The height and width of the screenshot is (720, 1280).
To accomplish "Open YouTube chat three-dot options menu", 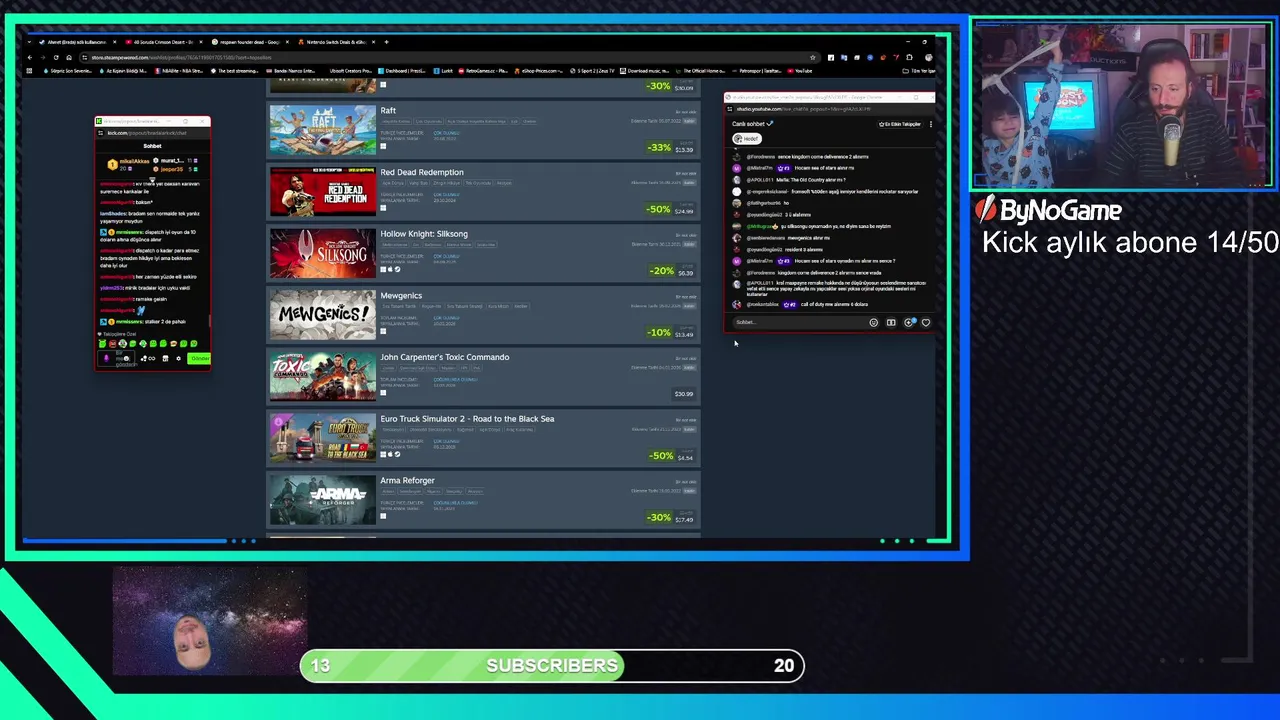I will pos(930,124).
